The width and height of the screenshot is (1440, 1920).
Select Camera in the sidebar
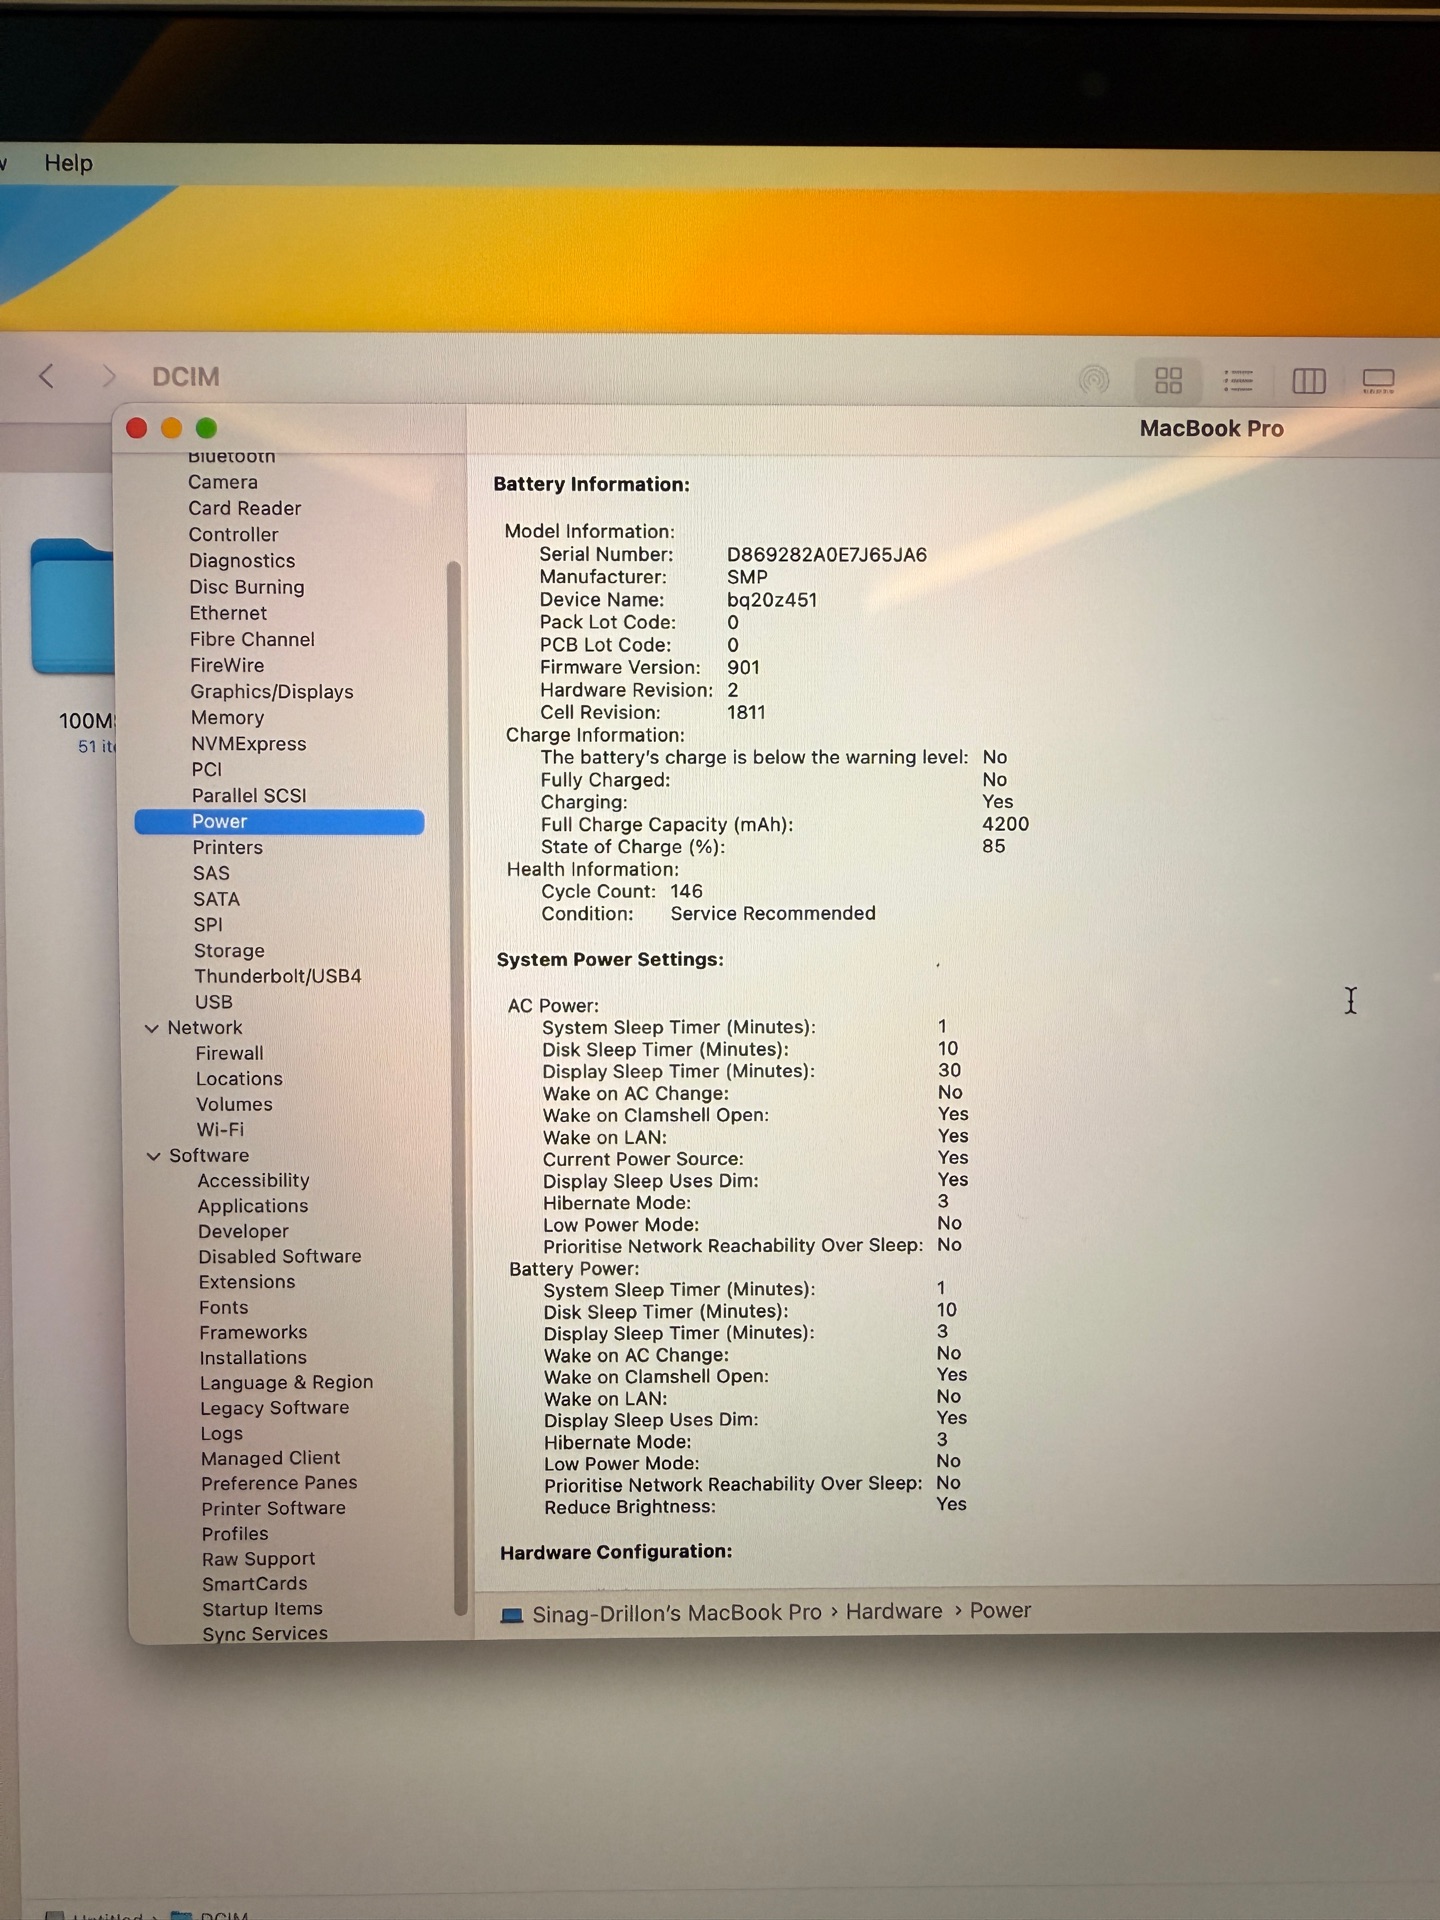[223, 482]
